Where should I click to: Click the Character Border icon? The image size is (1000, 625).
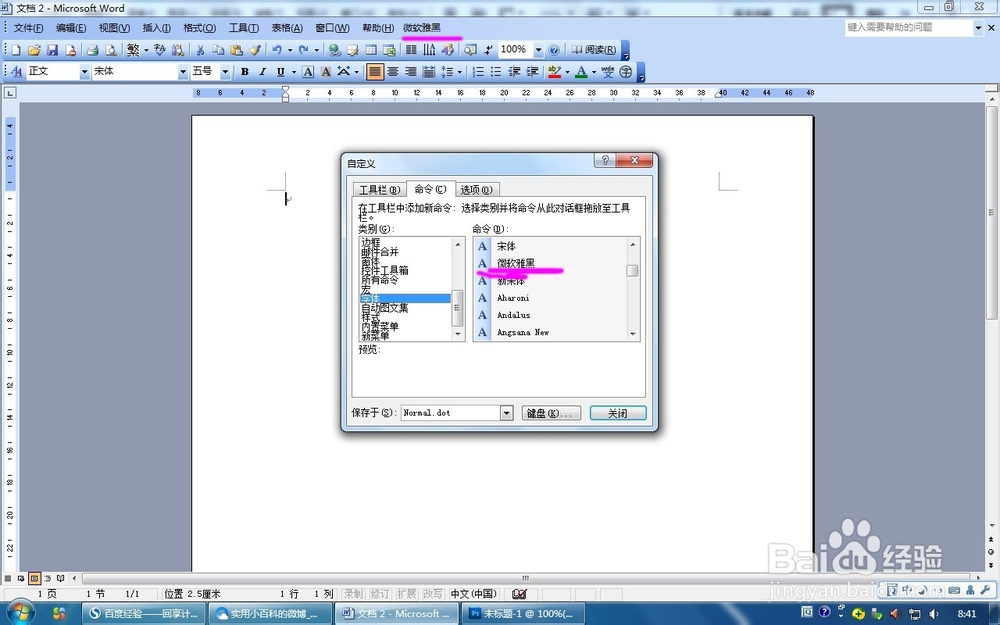308,71
